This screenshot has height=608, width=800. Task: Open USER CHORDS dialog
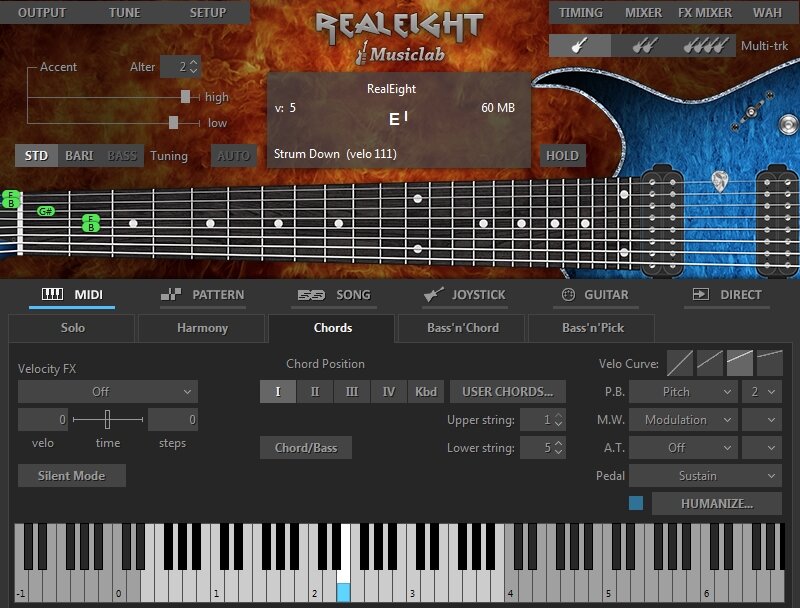(x=508, y=392)
